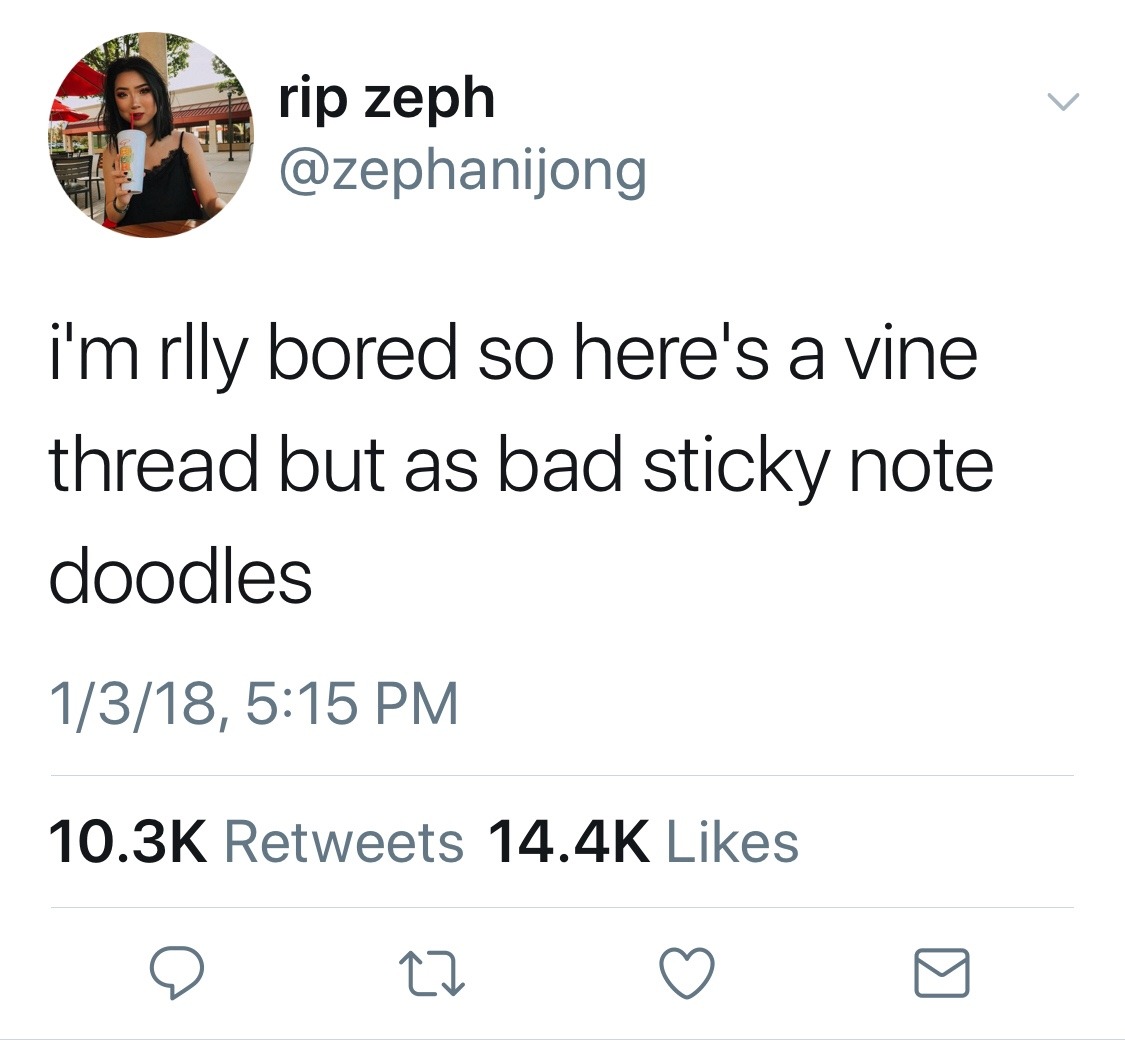Toggle retweet on the sticky note doodles tweet
The image size is (1125, 1043).
coord(432,973)
